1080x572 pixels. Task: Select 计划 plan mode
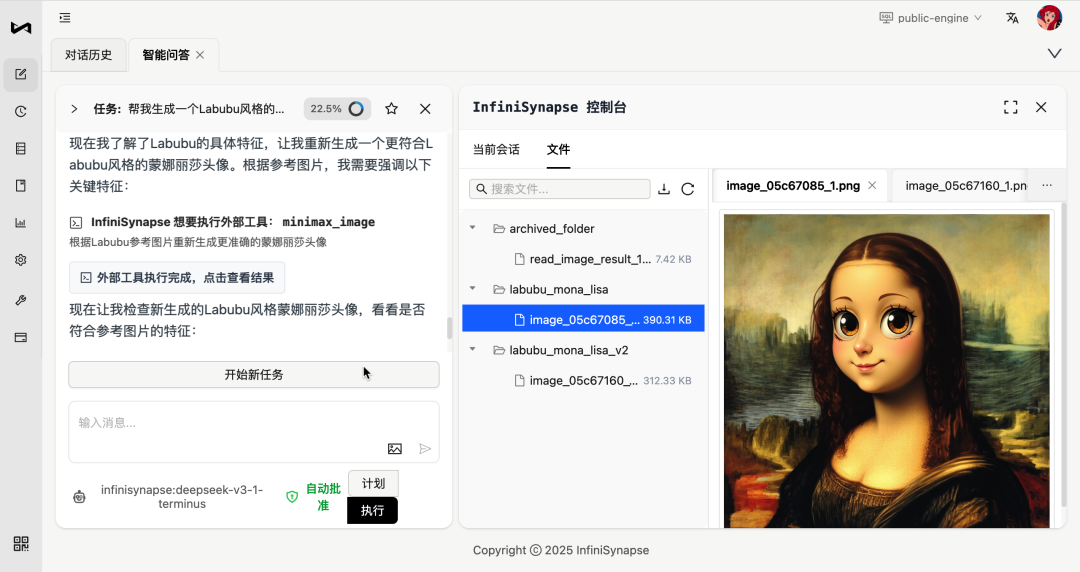tap(373, 484)
